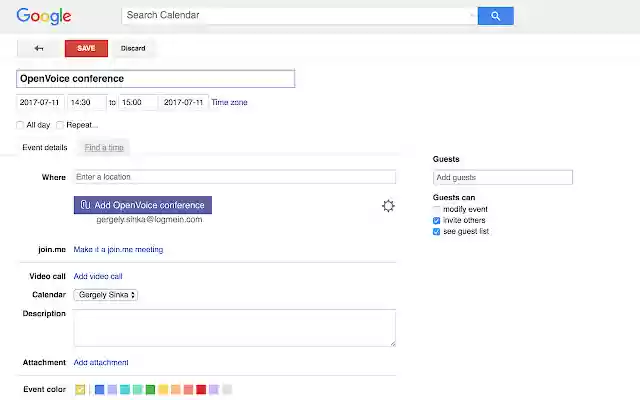Click the gergely.sinka@logmein.com account text
Screen dimensions: 640x400
coord(149,220)
